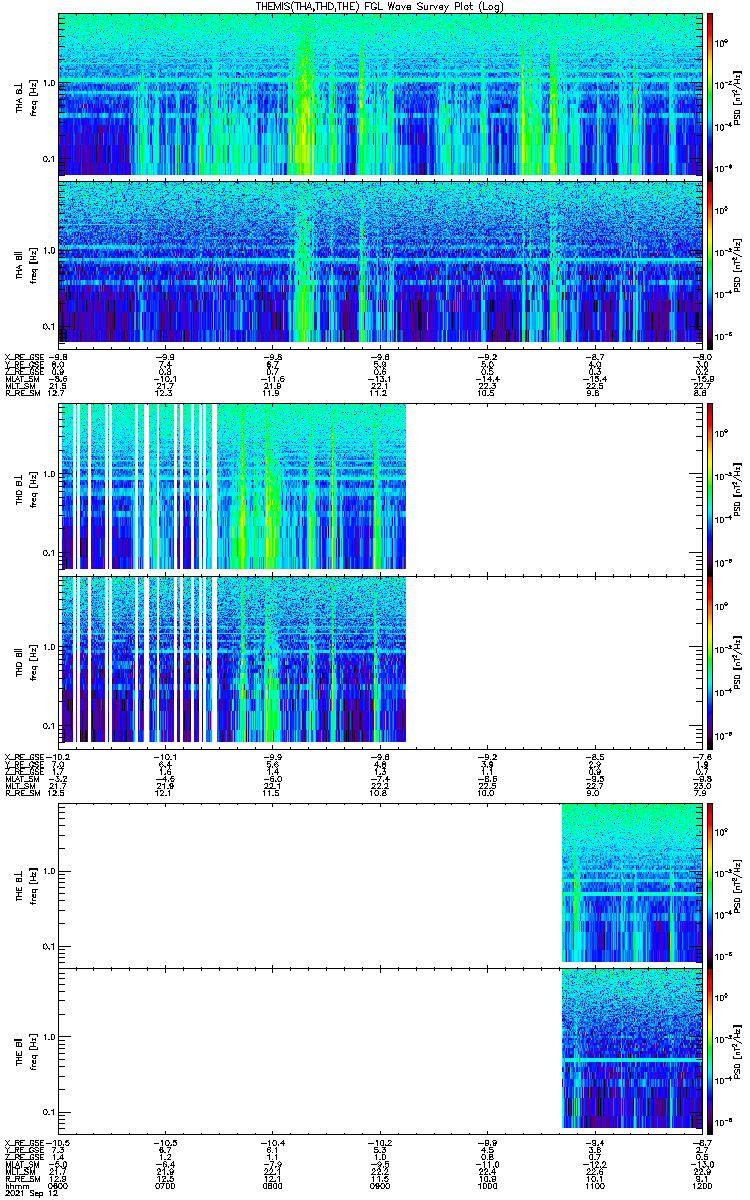Click the 1100 time tick label
Viewport: 750px width, 1200px height.
point(594,1185)
